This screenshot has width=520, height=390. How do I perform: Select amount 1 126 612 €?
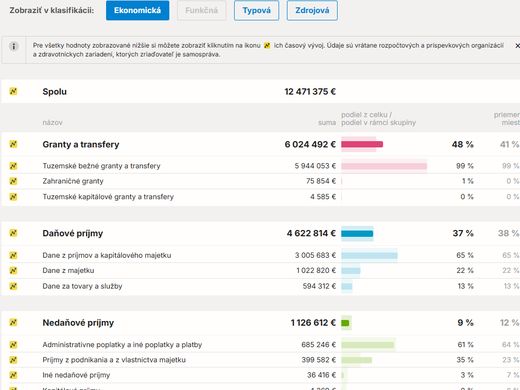click(x=313, y=323)
